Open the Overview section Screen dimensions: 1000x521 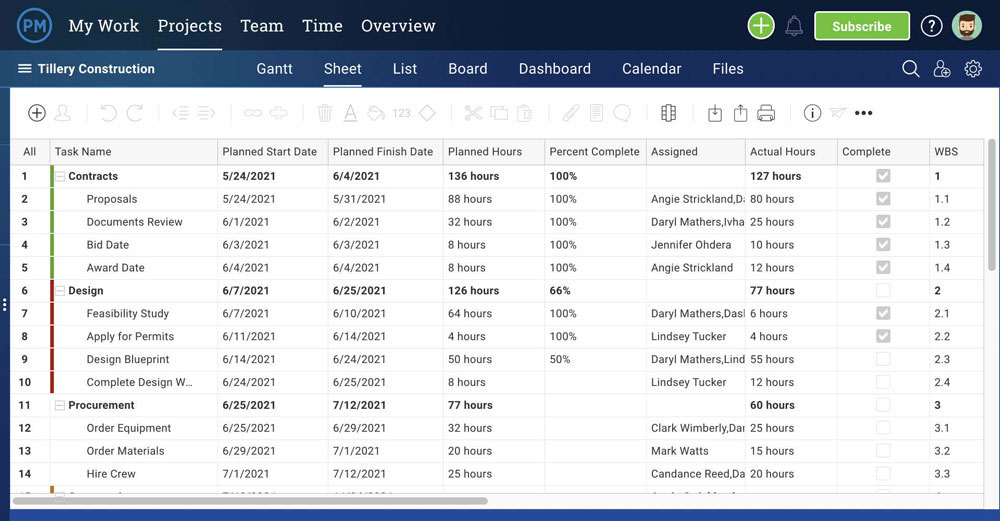pyautogui.click(x=398, y=26)
